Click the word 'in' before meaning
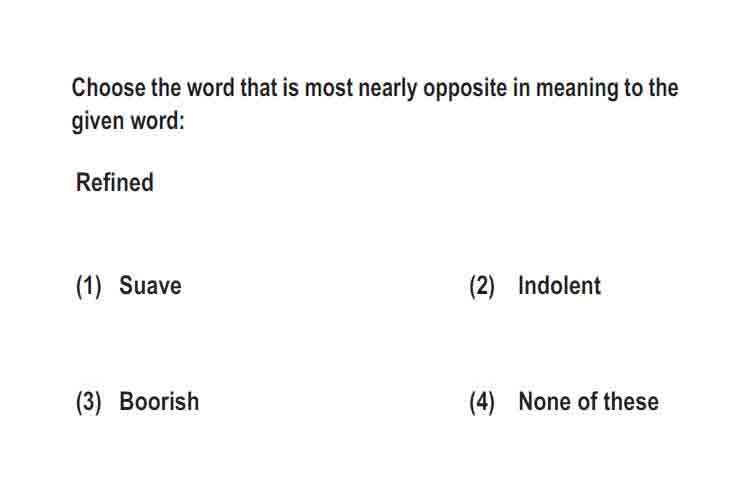This screenshot has height=500, width=750. point(521,88)
